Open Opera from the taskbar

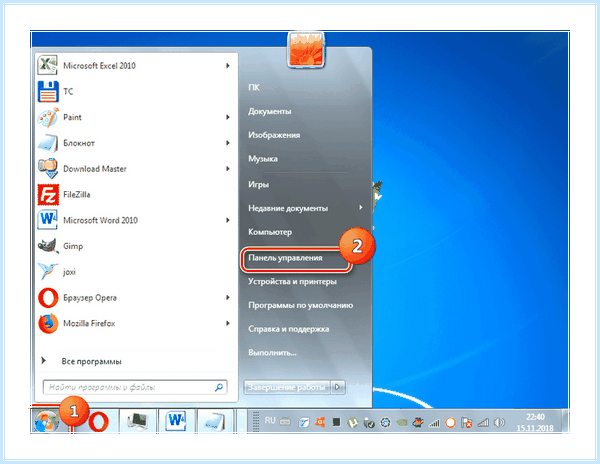(x=98, y=422)
